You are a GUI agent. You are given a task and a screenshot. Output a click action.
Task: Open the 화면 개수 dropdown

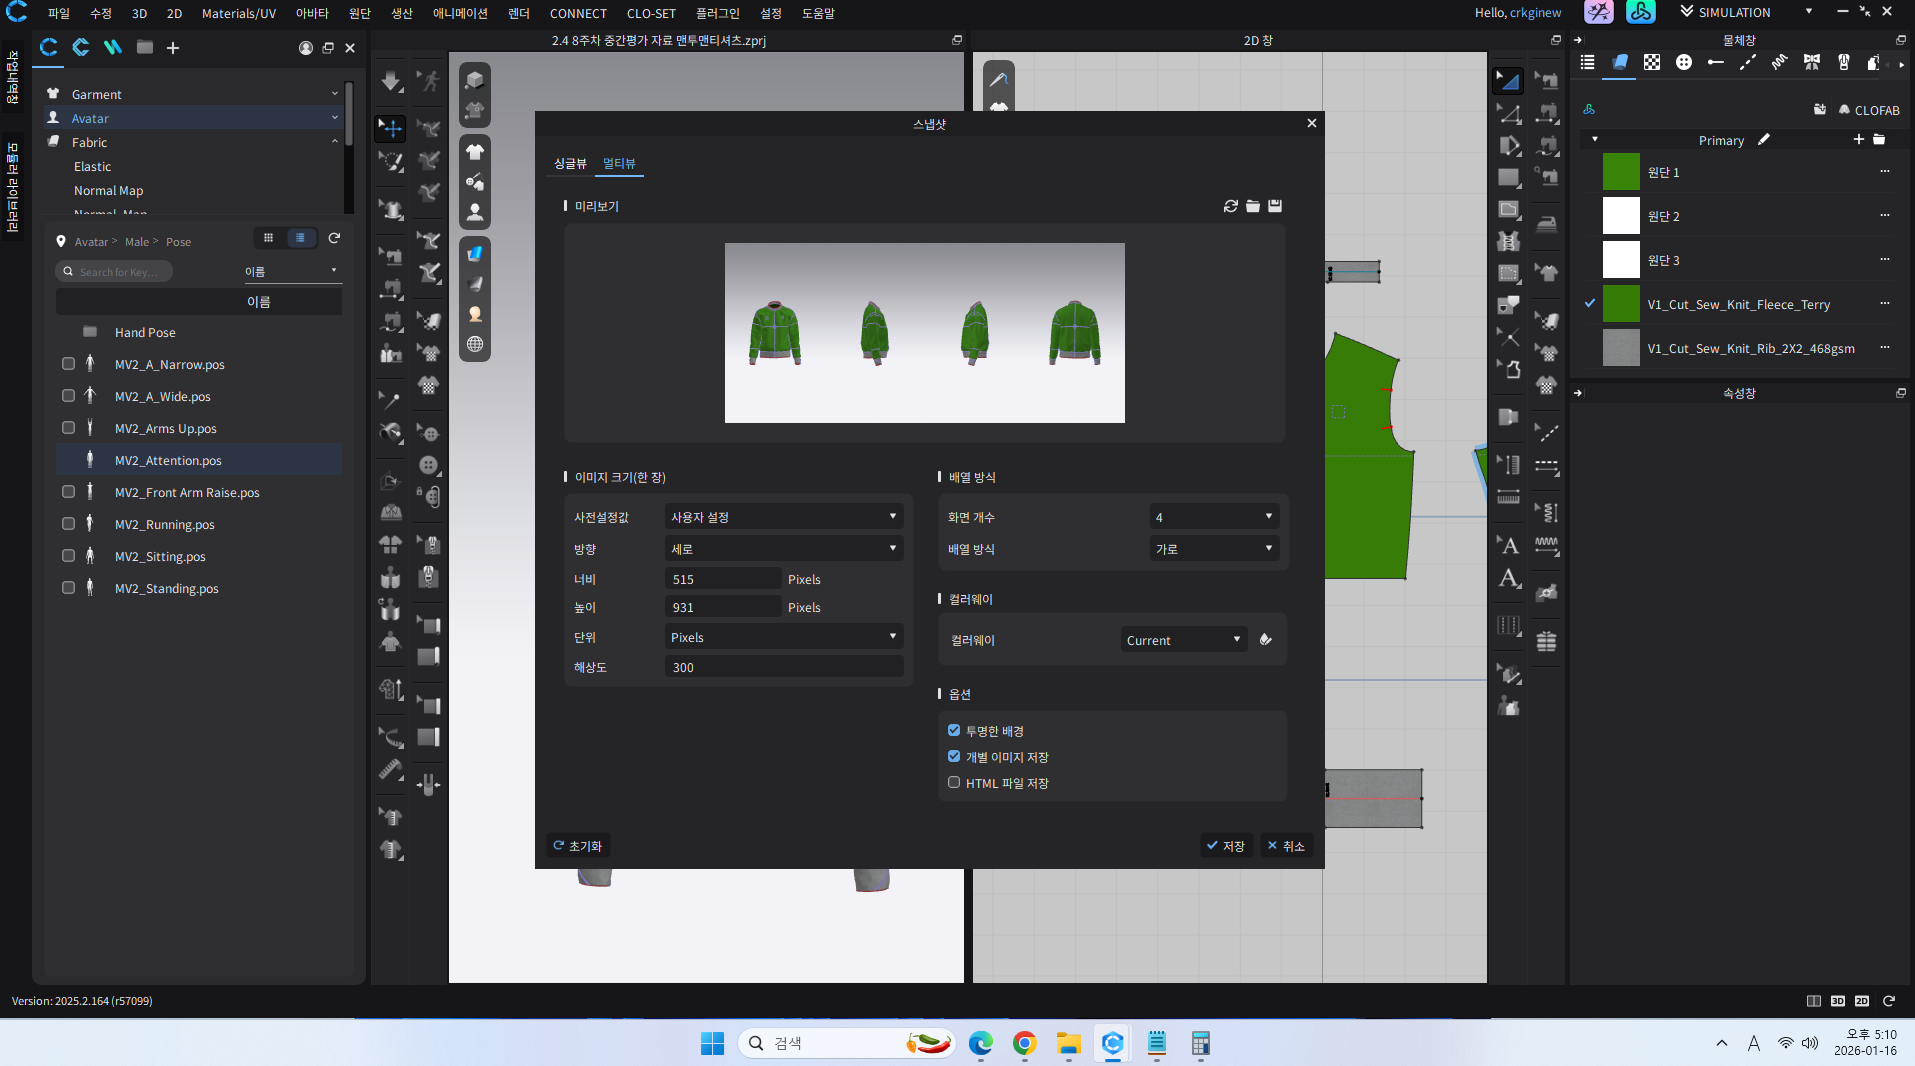point(1214,517)
